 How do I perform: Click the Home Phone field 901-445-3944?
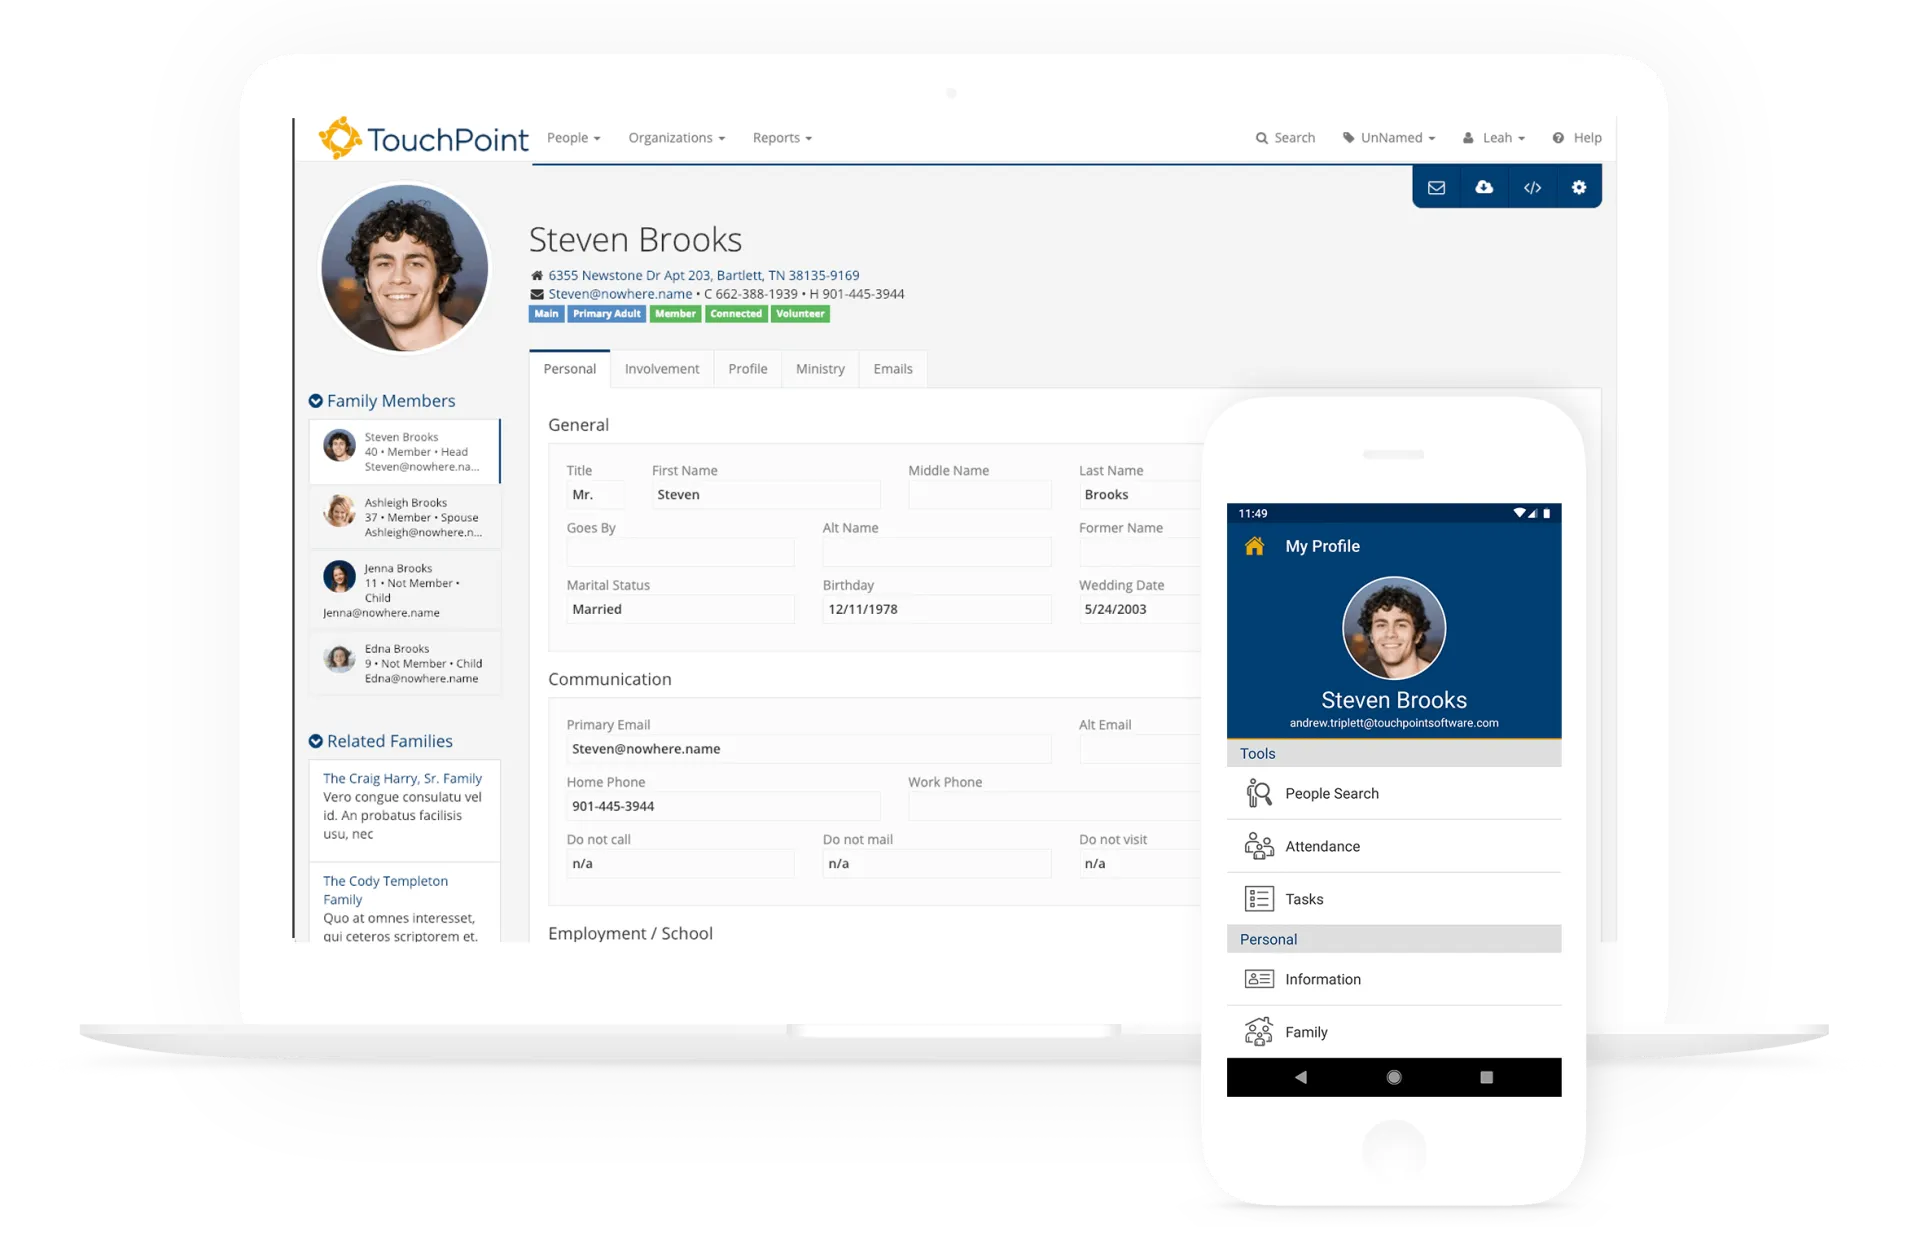pyautogui.click(x=723, y=806)
